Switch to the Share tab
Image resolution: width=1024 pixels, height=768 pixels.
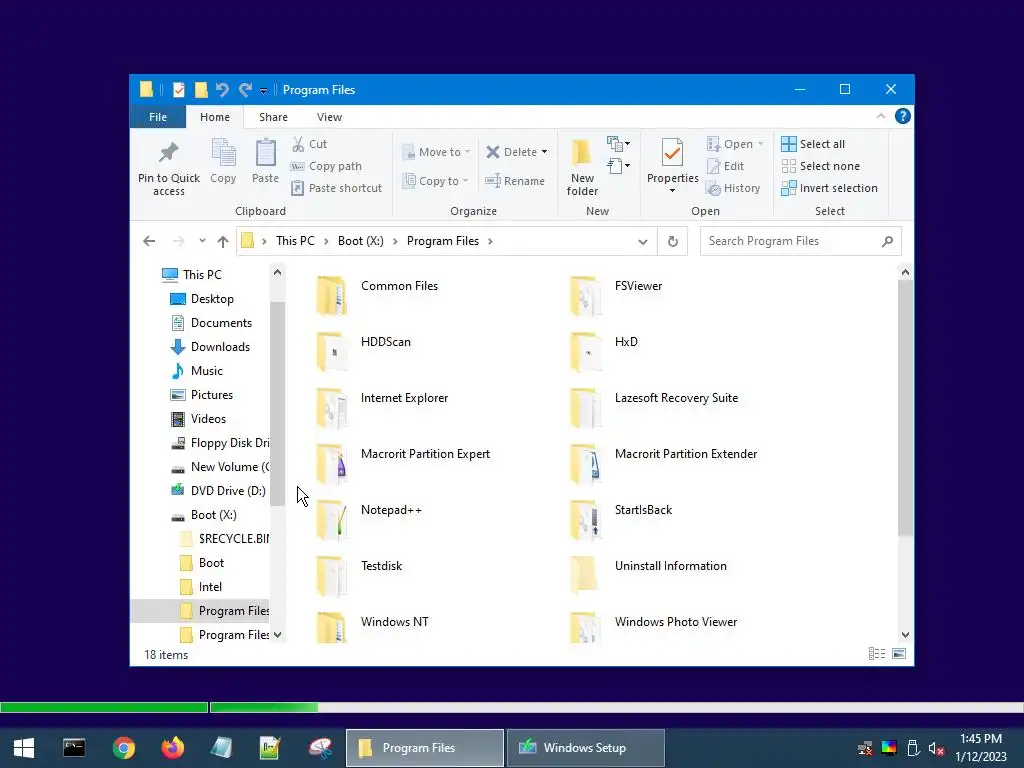click(273, 117)
